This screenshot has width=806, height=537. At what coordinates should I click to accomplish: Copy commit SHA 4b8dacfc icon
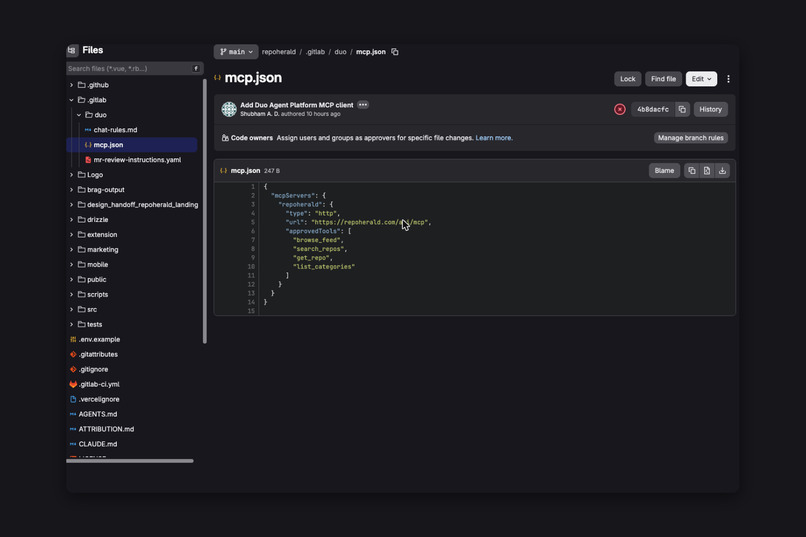(682, 109)
